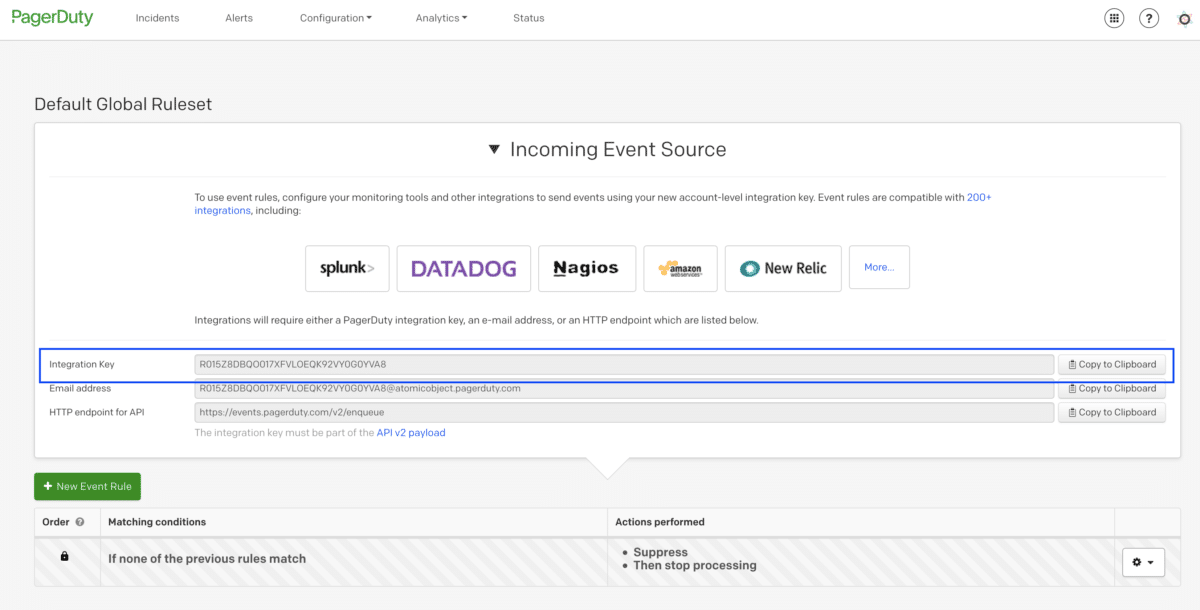The image size is (1200, 610).
Task: Copy the Integration Key to clipboard
Action: click(1112, 364)
